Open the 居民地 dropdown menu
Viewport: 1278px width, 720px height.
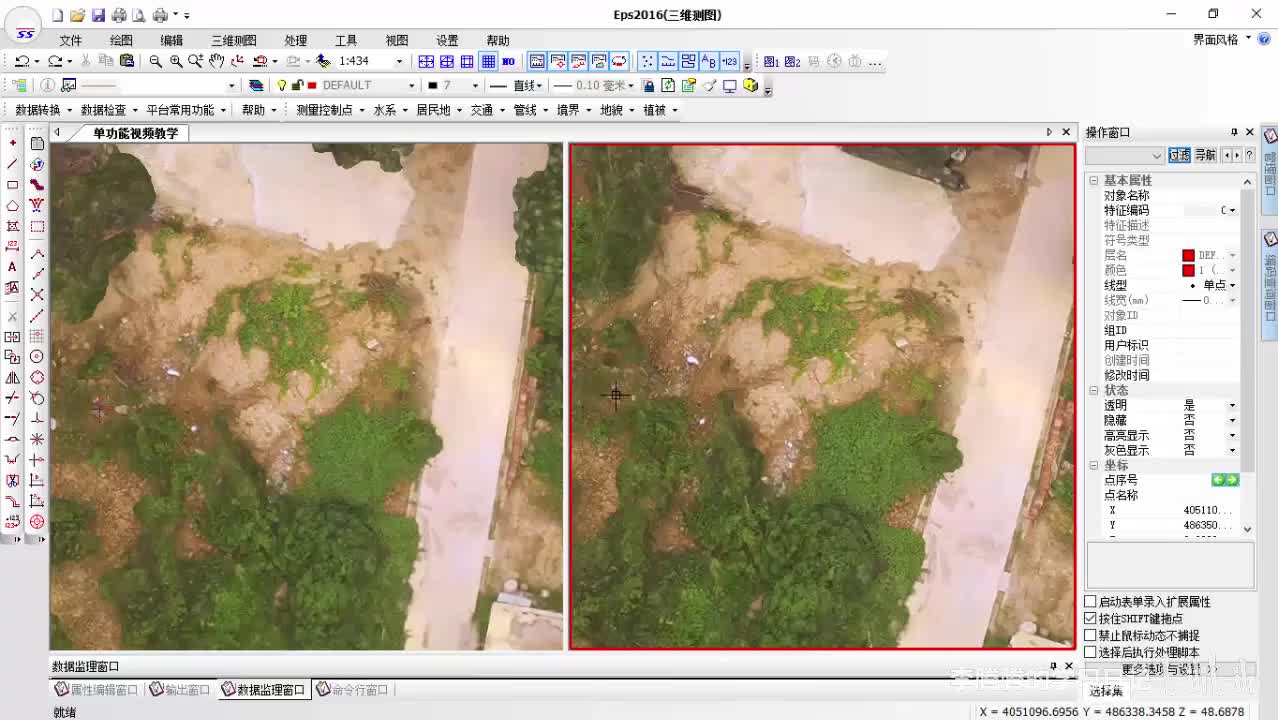pos(439,110)
